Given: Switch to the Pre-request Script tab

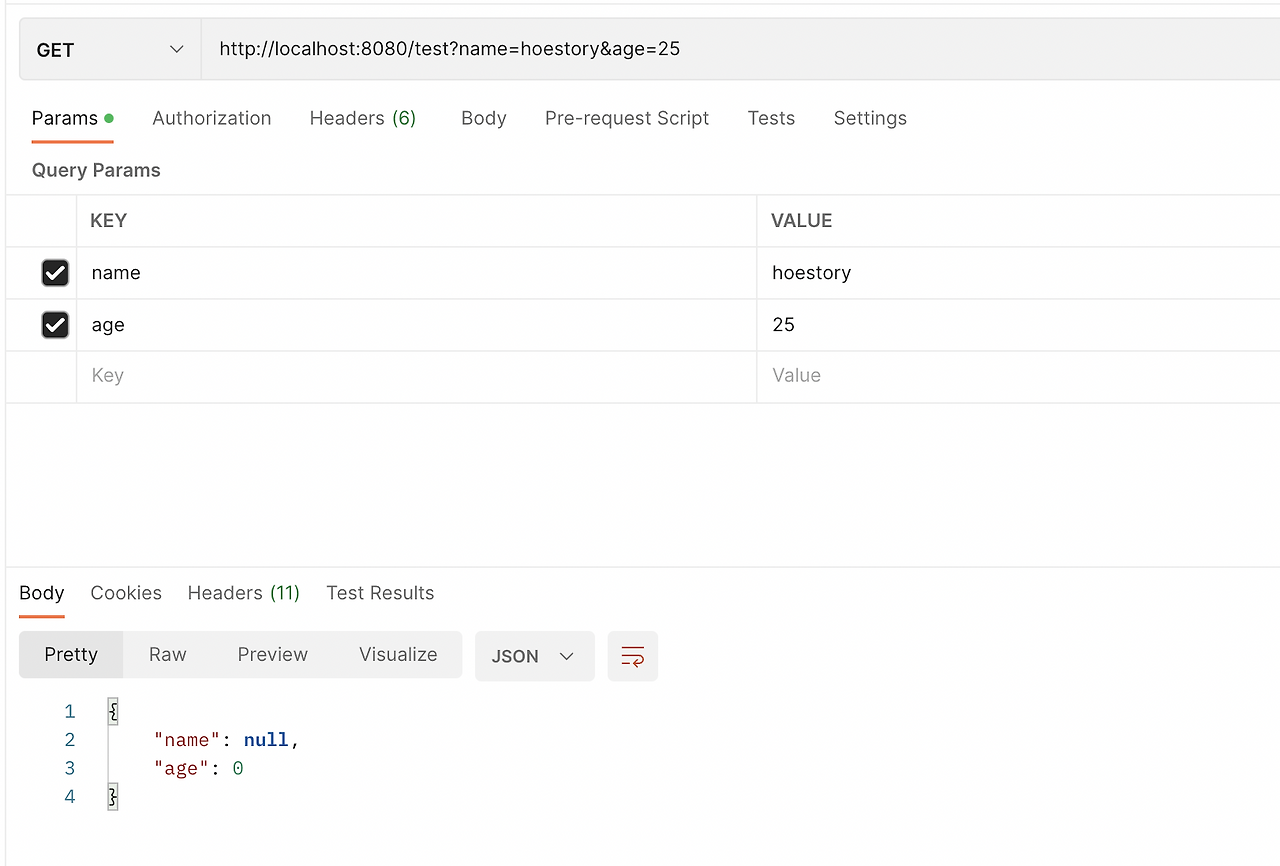Looking at the screenshot, I should coord(626,118).
